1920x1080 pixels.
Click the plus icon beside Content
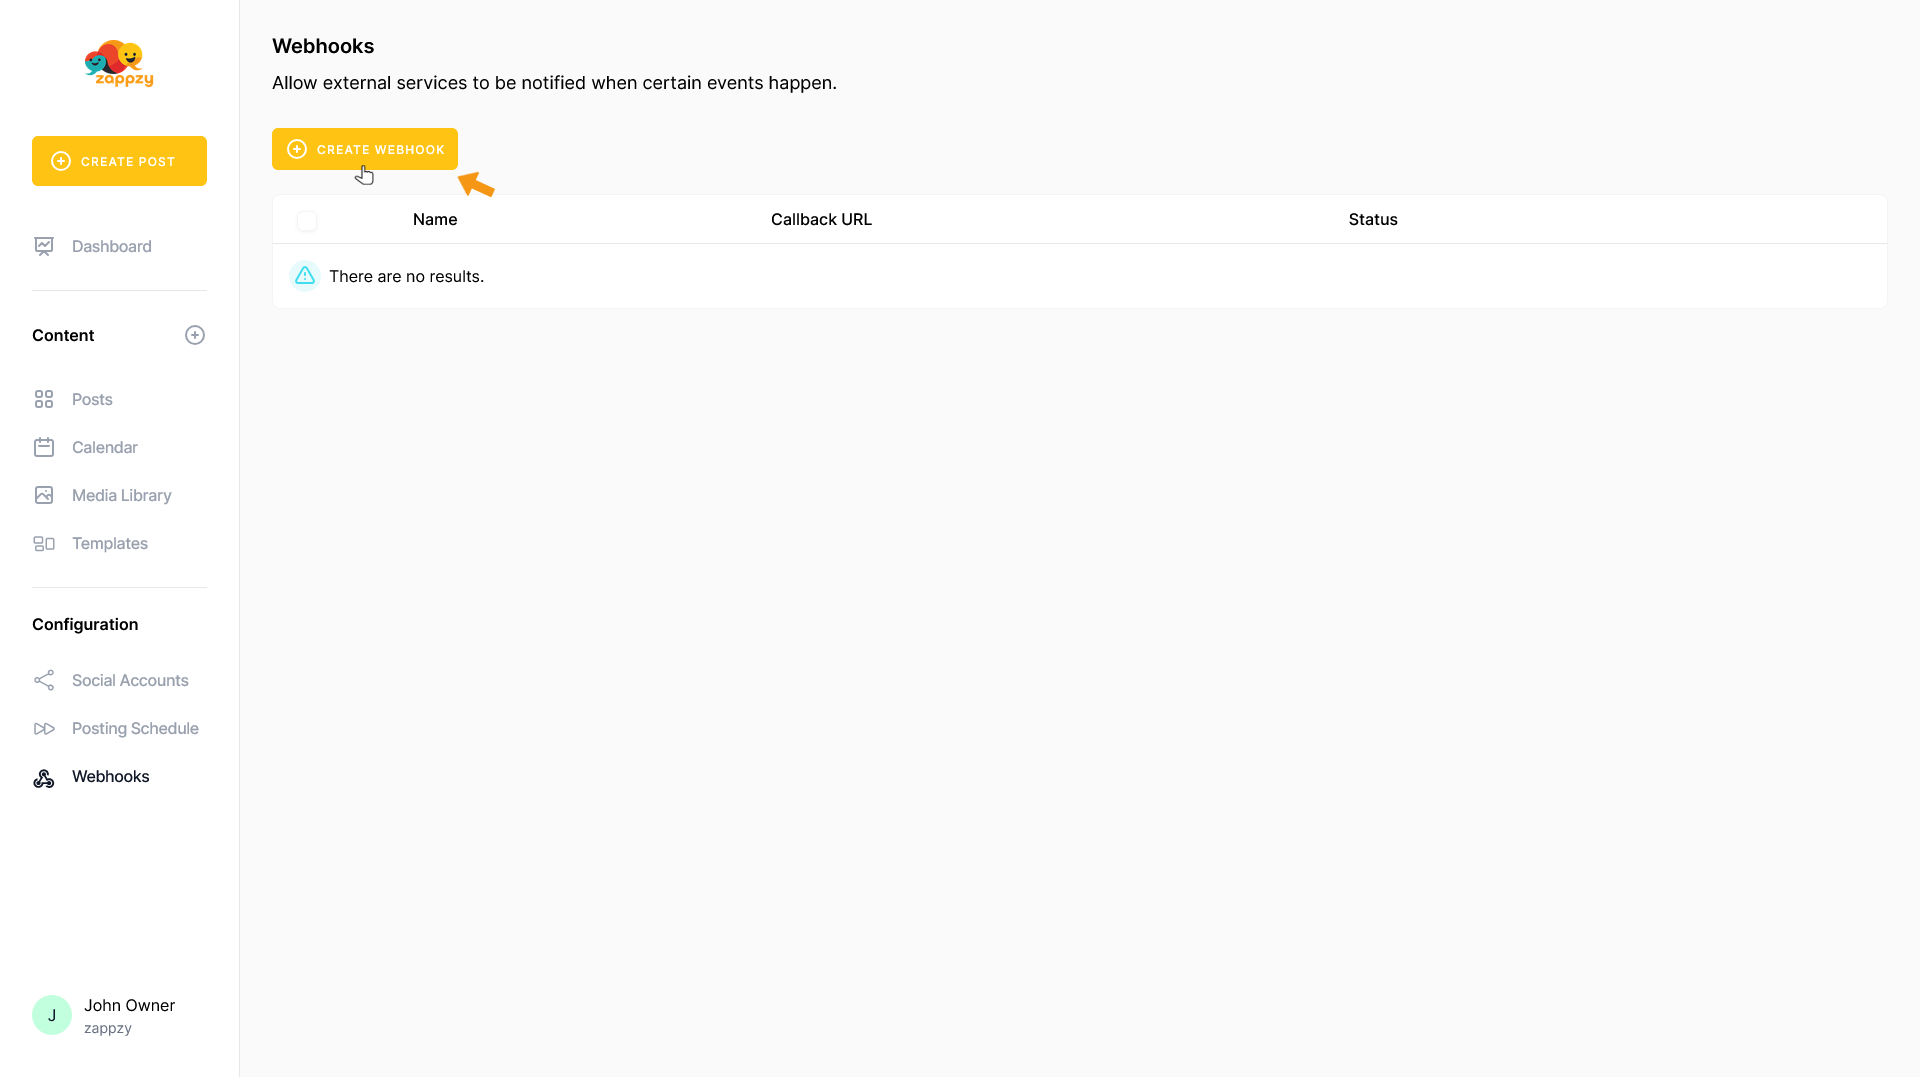[x=195, y=335]
